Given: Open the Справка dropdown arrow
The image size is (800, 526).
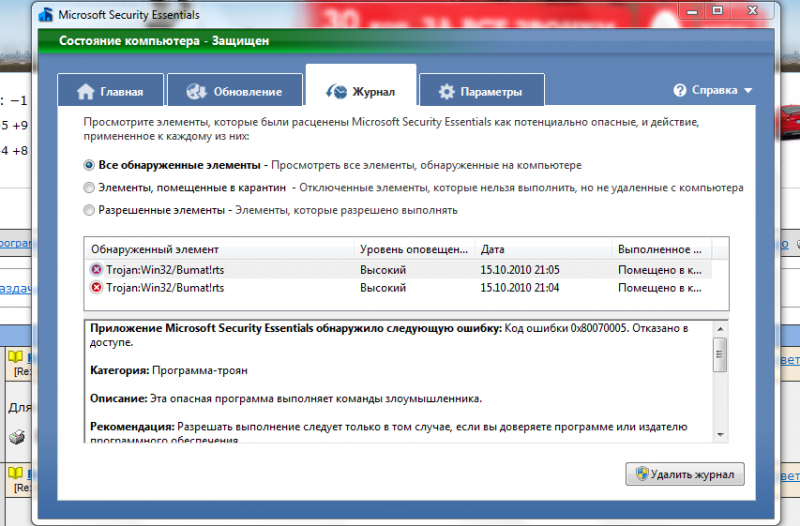Looking at the screenshot, I should (x=748, y=91).
